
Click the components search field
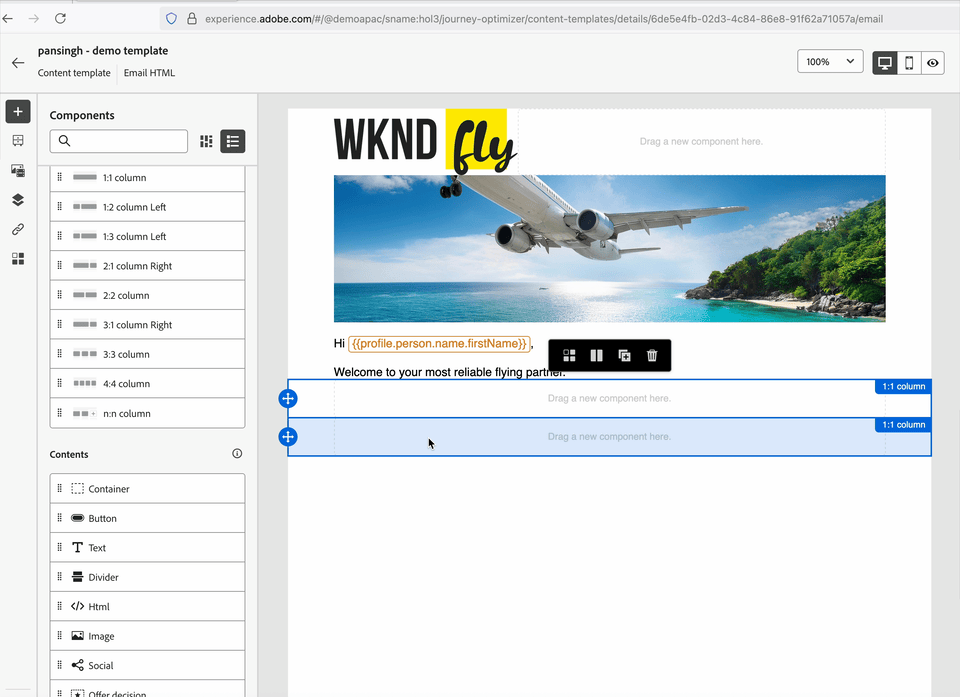119,141
